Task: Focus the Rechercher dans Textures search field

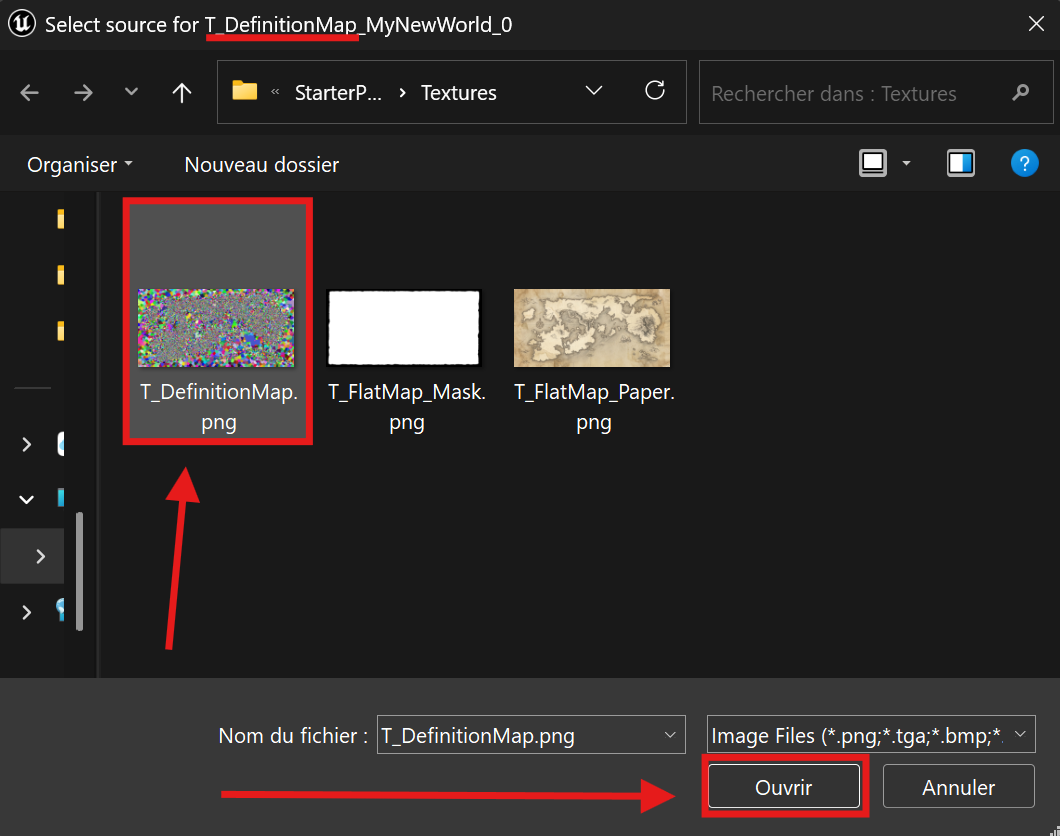Action: [x=875, y=93]
